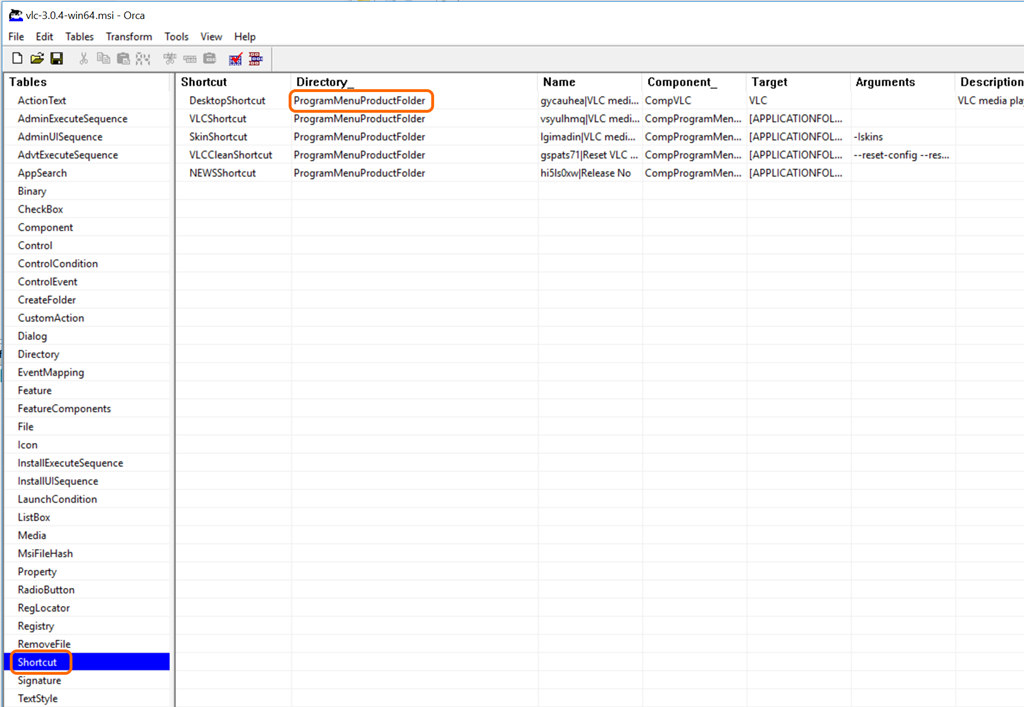This screenshot has width=1024, height=707.
Task: Click the Open folder toolbar icon
Action: tap(37, 59)
